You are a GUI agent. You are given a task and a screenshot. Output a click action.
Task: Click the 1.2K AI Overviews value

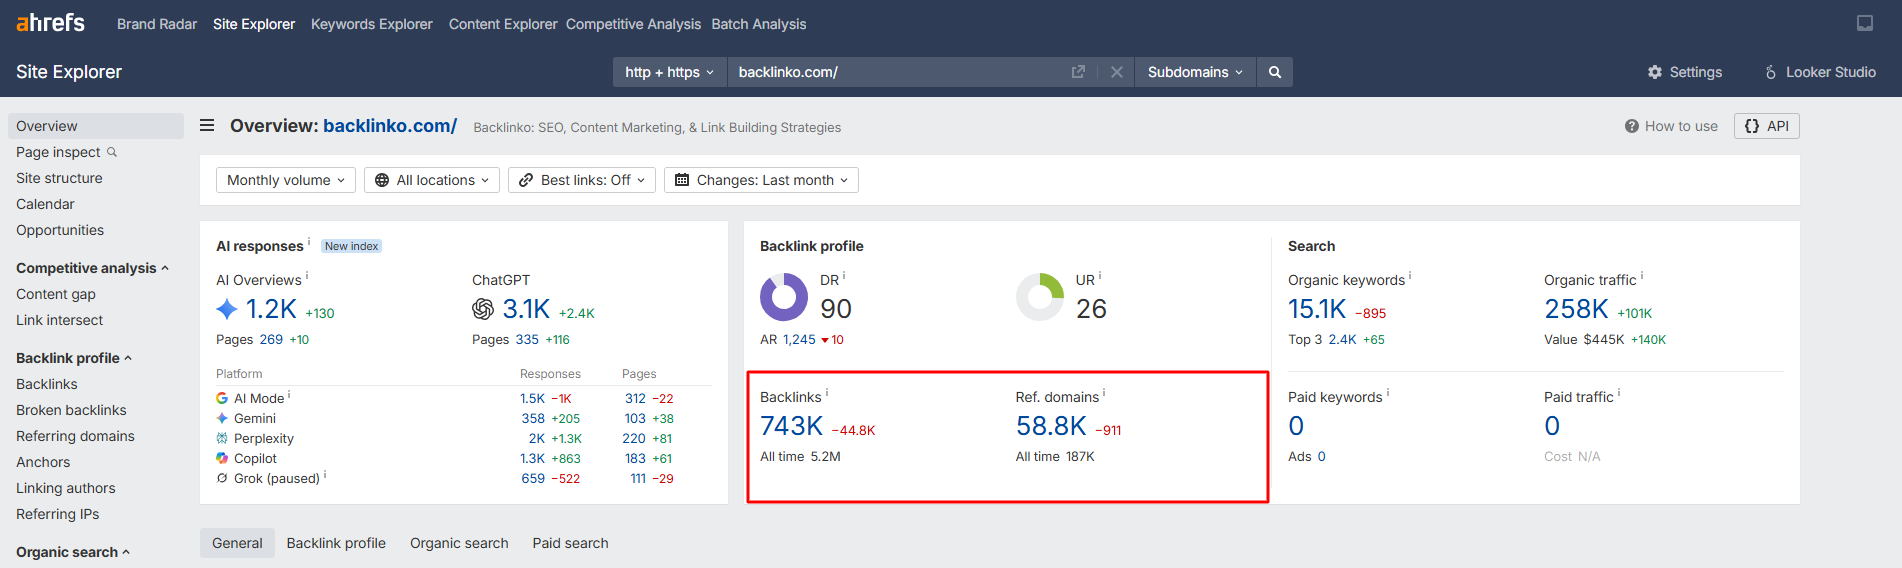[271, 309]
